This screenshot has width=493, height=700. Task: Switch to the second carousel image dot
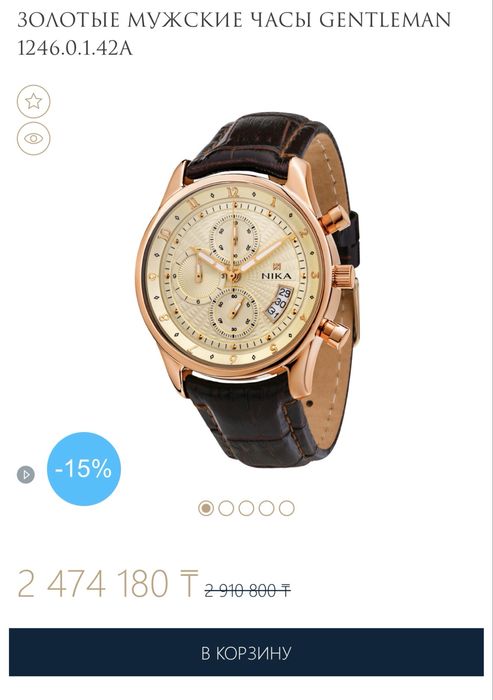tap(226, 508)
